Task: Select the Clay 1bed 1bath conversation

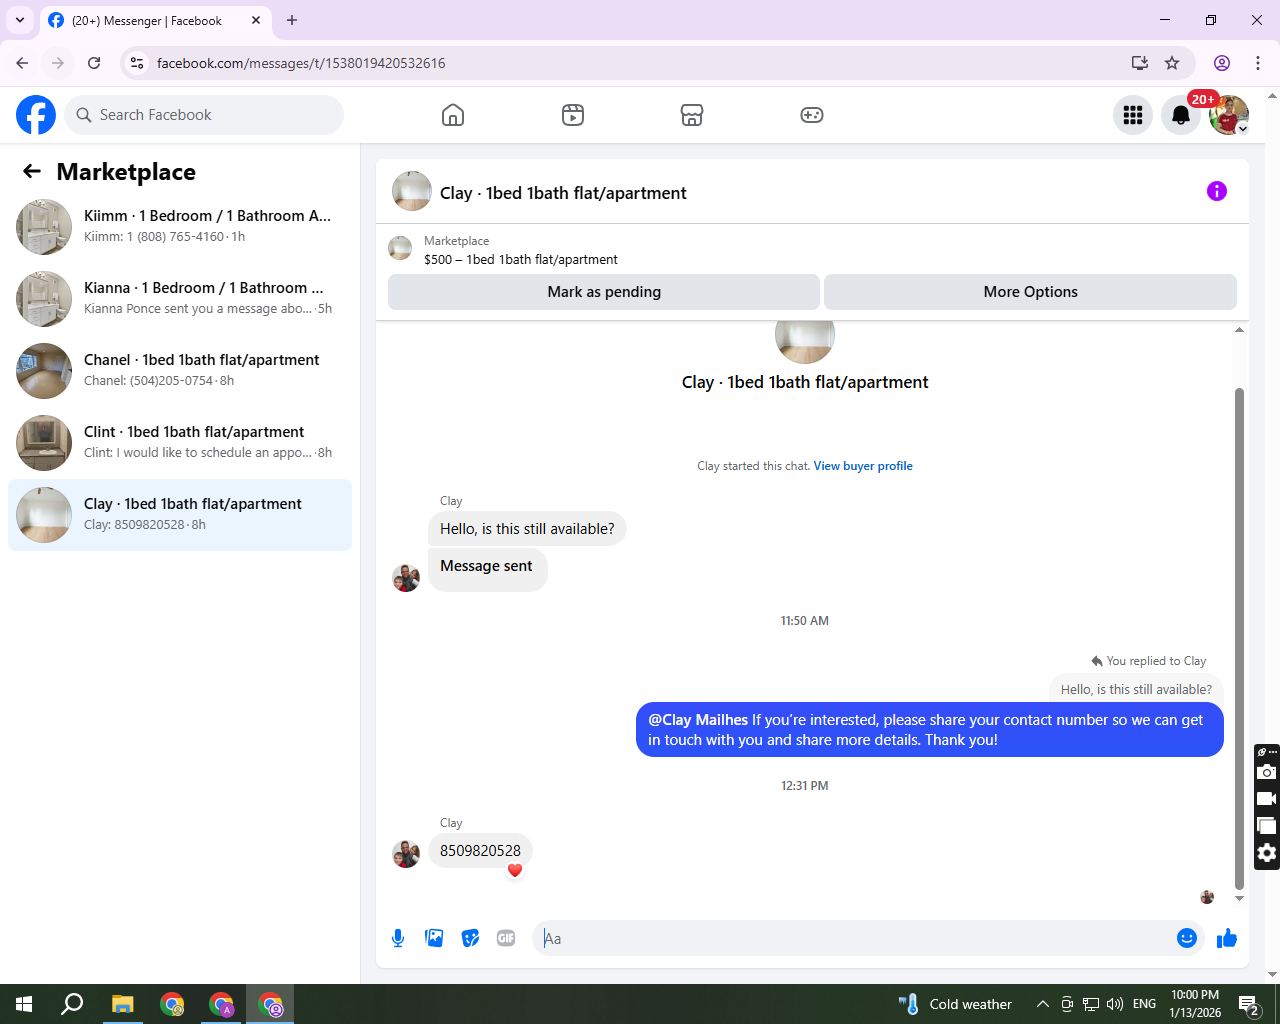Action: tap(180, 515)
